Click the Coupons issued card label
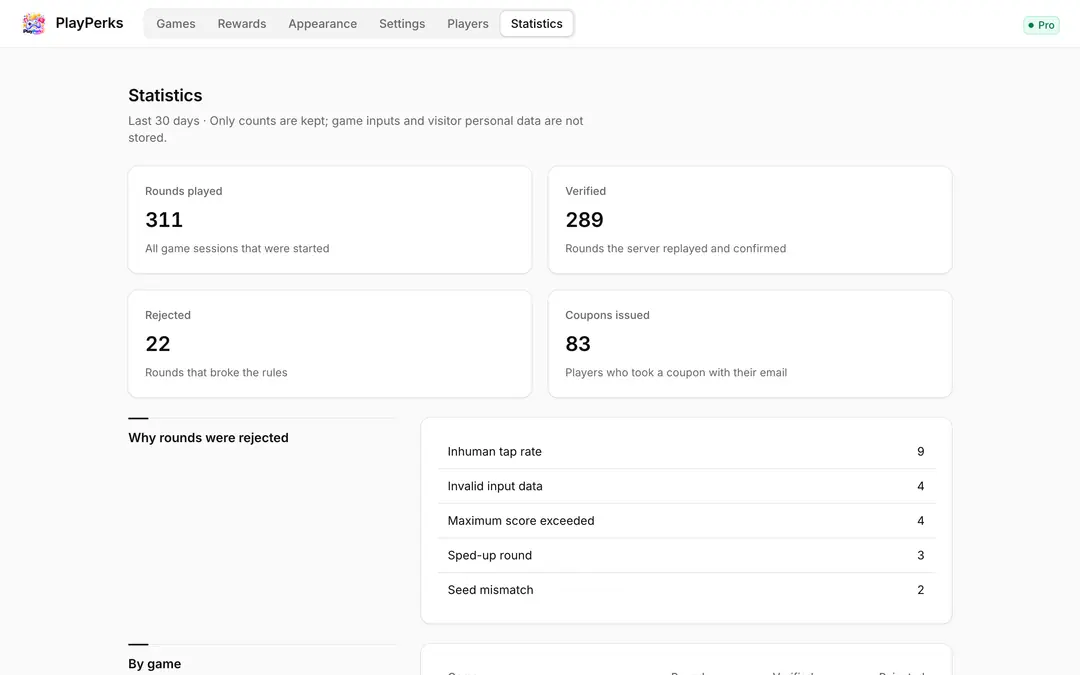Image resolution: width=1080 pixels, height=675 pixels. (x=608, y=315)
